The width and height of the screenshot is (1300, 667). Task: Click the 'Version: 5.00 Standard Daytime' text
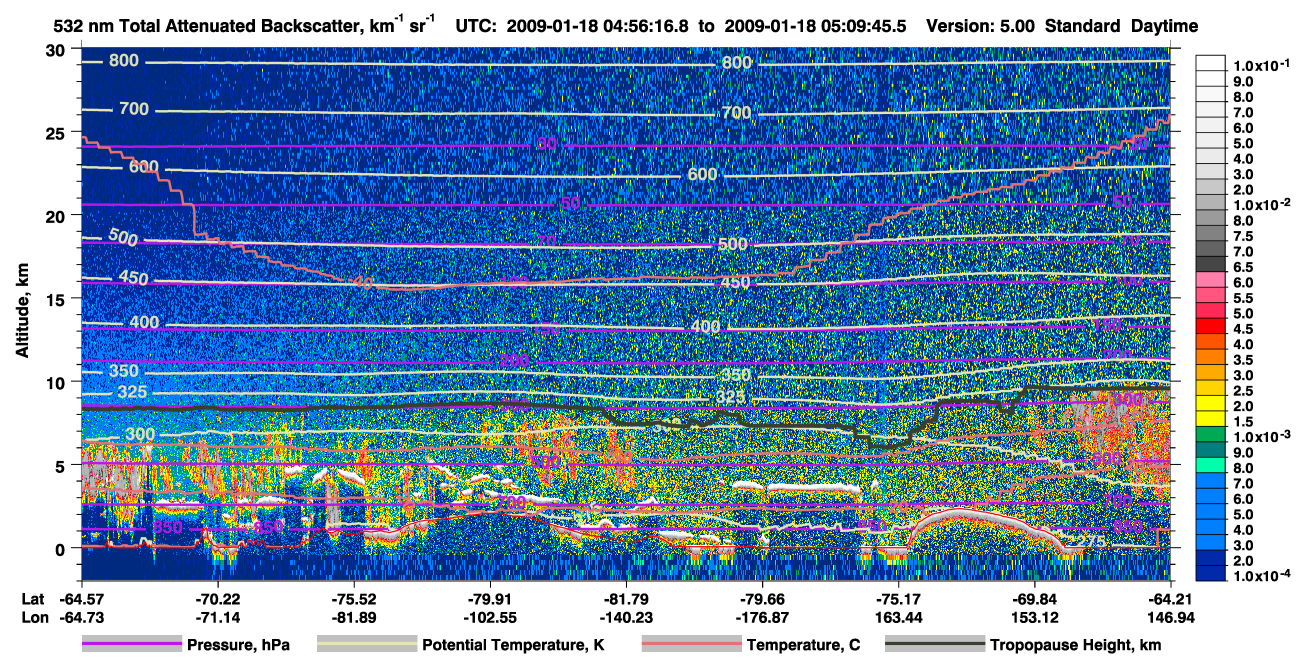pos(1061,26)
